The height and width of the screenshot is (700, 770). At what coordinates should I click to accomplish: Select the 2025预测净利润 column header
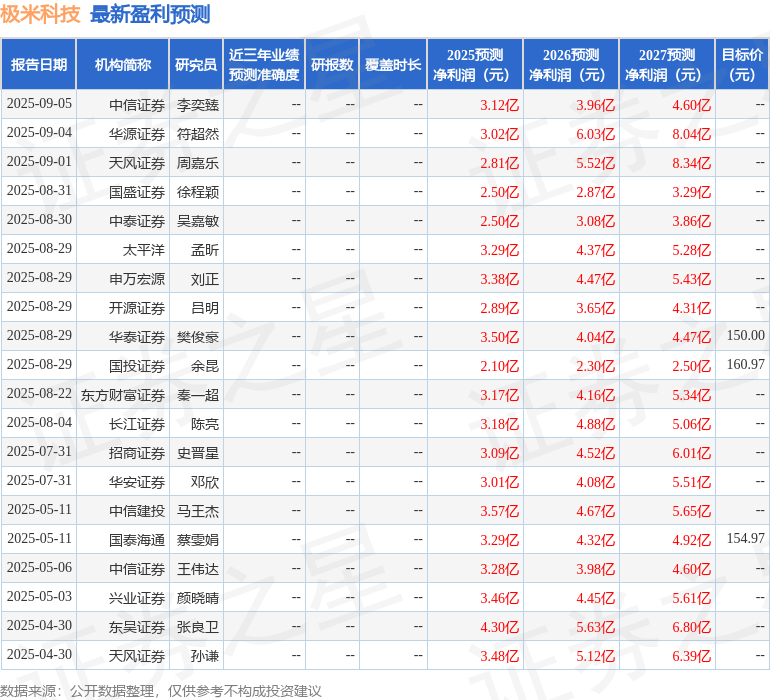tap(475, 65)
